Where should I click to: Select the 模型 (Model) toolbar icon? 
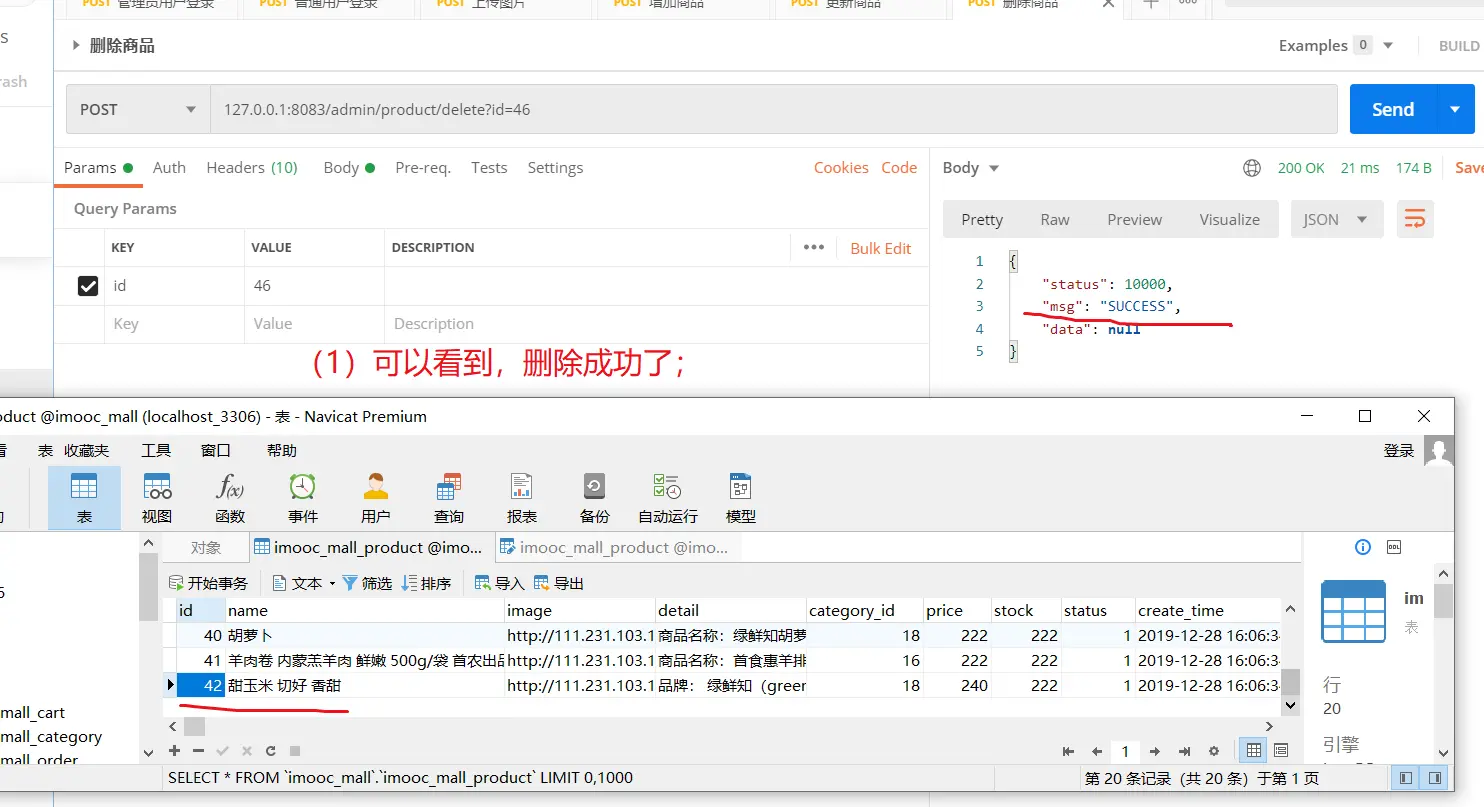point(740,498)
